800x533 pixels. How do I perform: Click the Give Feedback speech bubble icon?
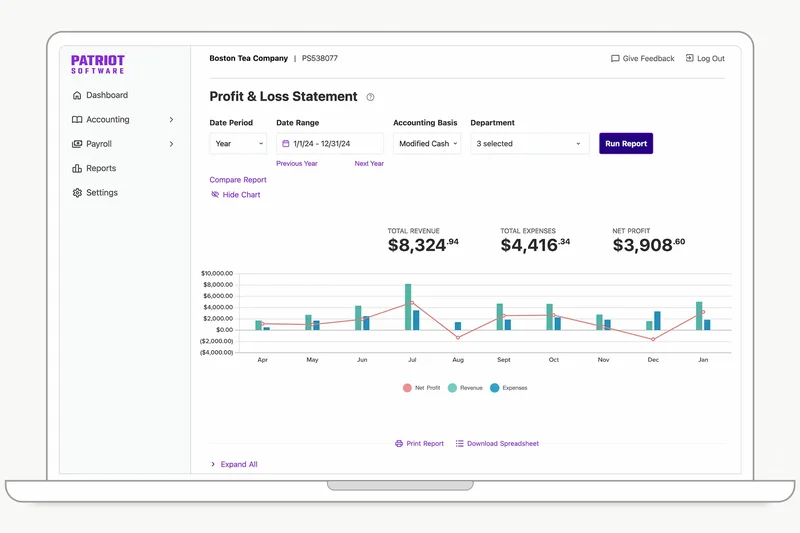615,59
